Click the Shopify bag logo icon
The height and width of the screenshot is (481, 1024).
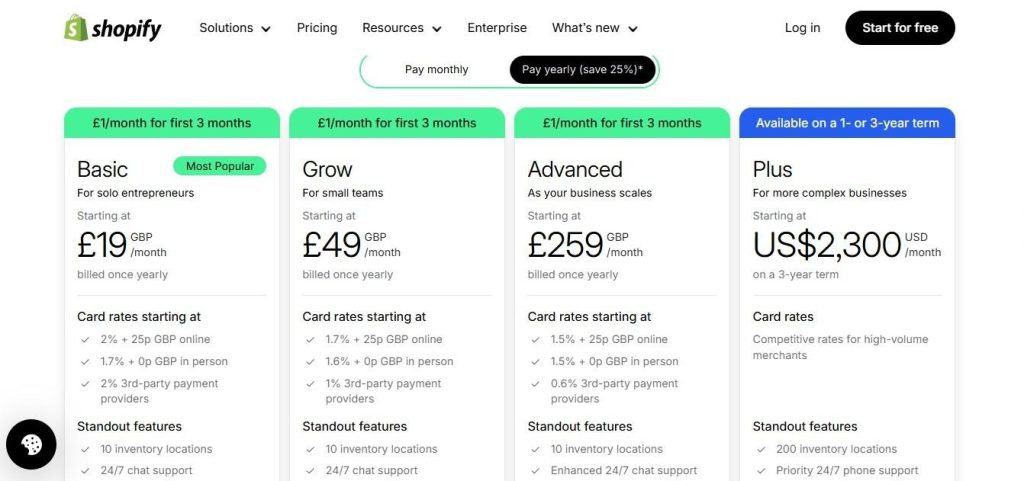pyautogui.click(x=76, y=28)
